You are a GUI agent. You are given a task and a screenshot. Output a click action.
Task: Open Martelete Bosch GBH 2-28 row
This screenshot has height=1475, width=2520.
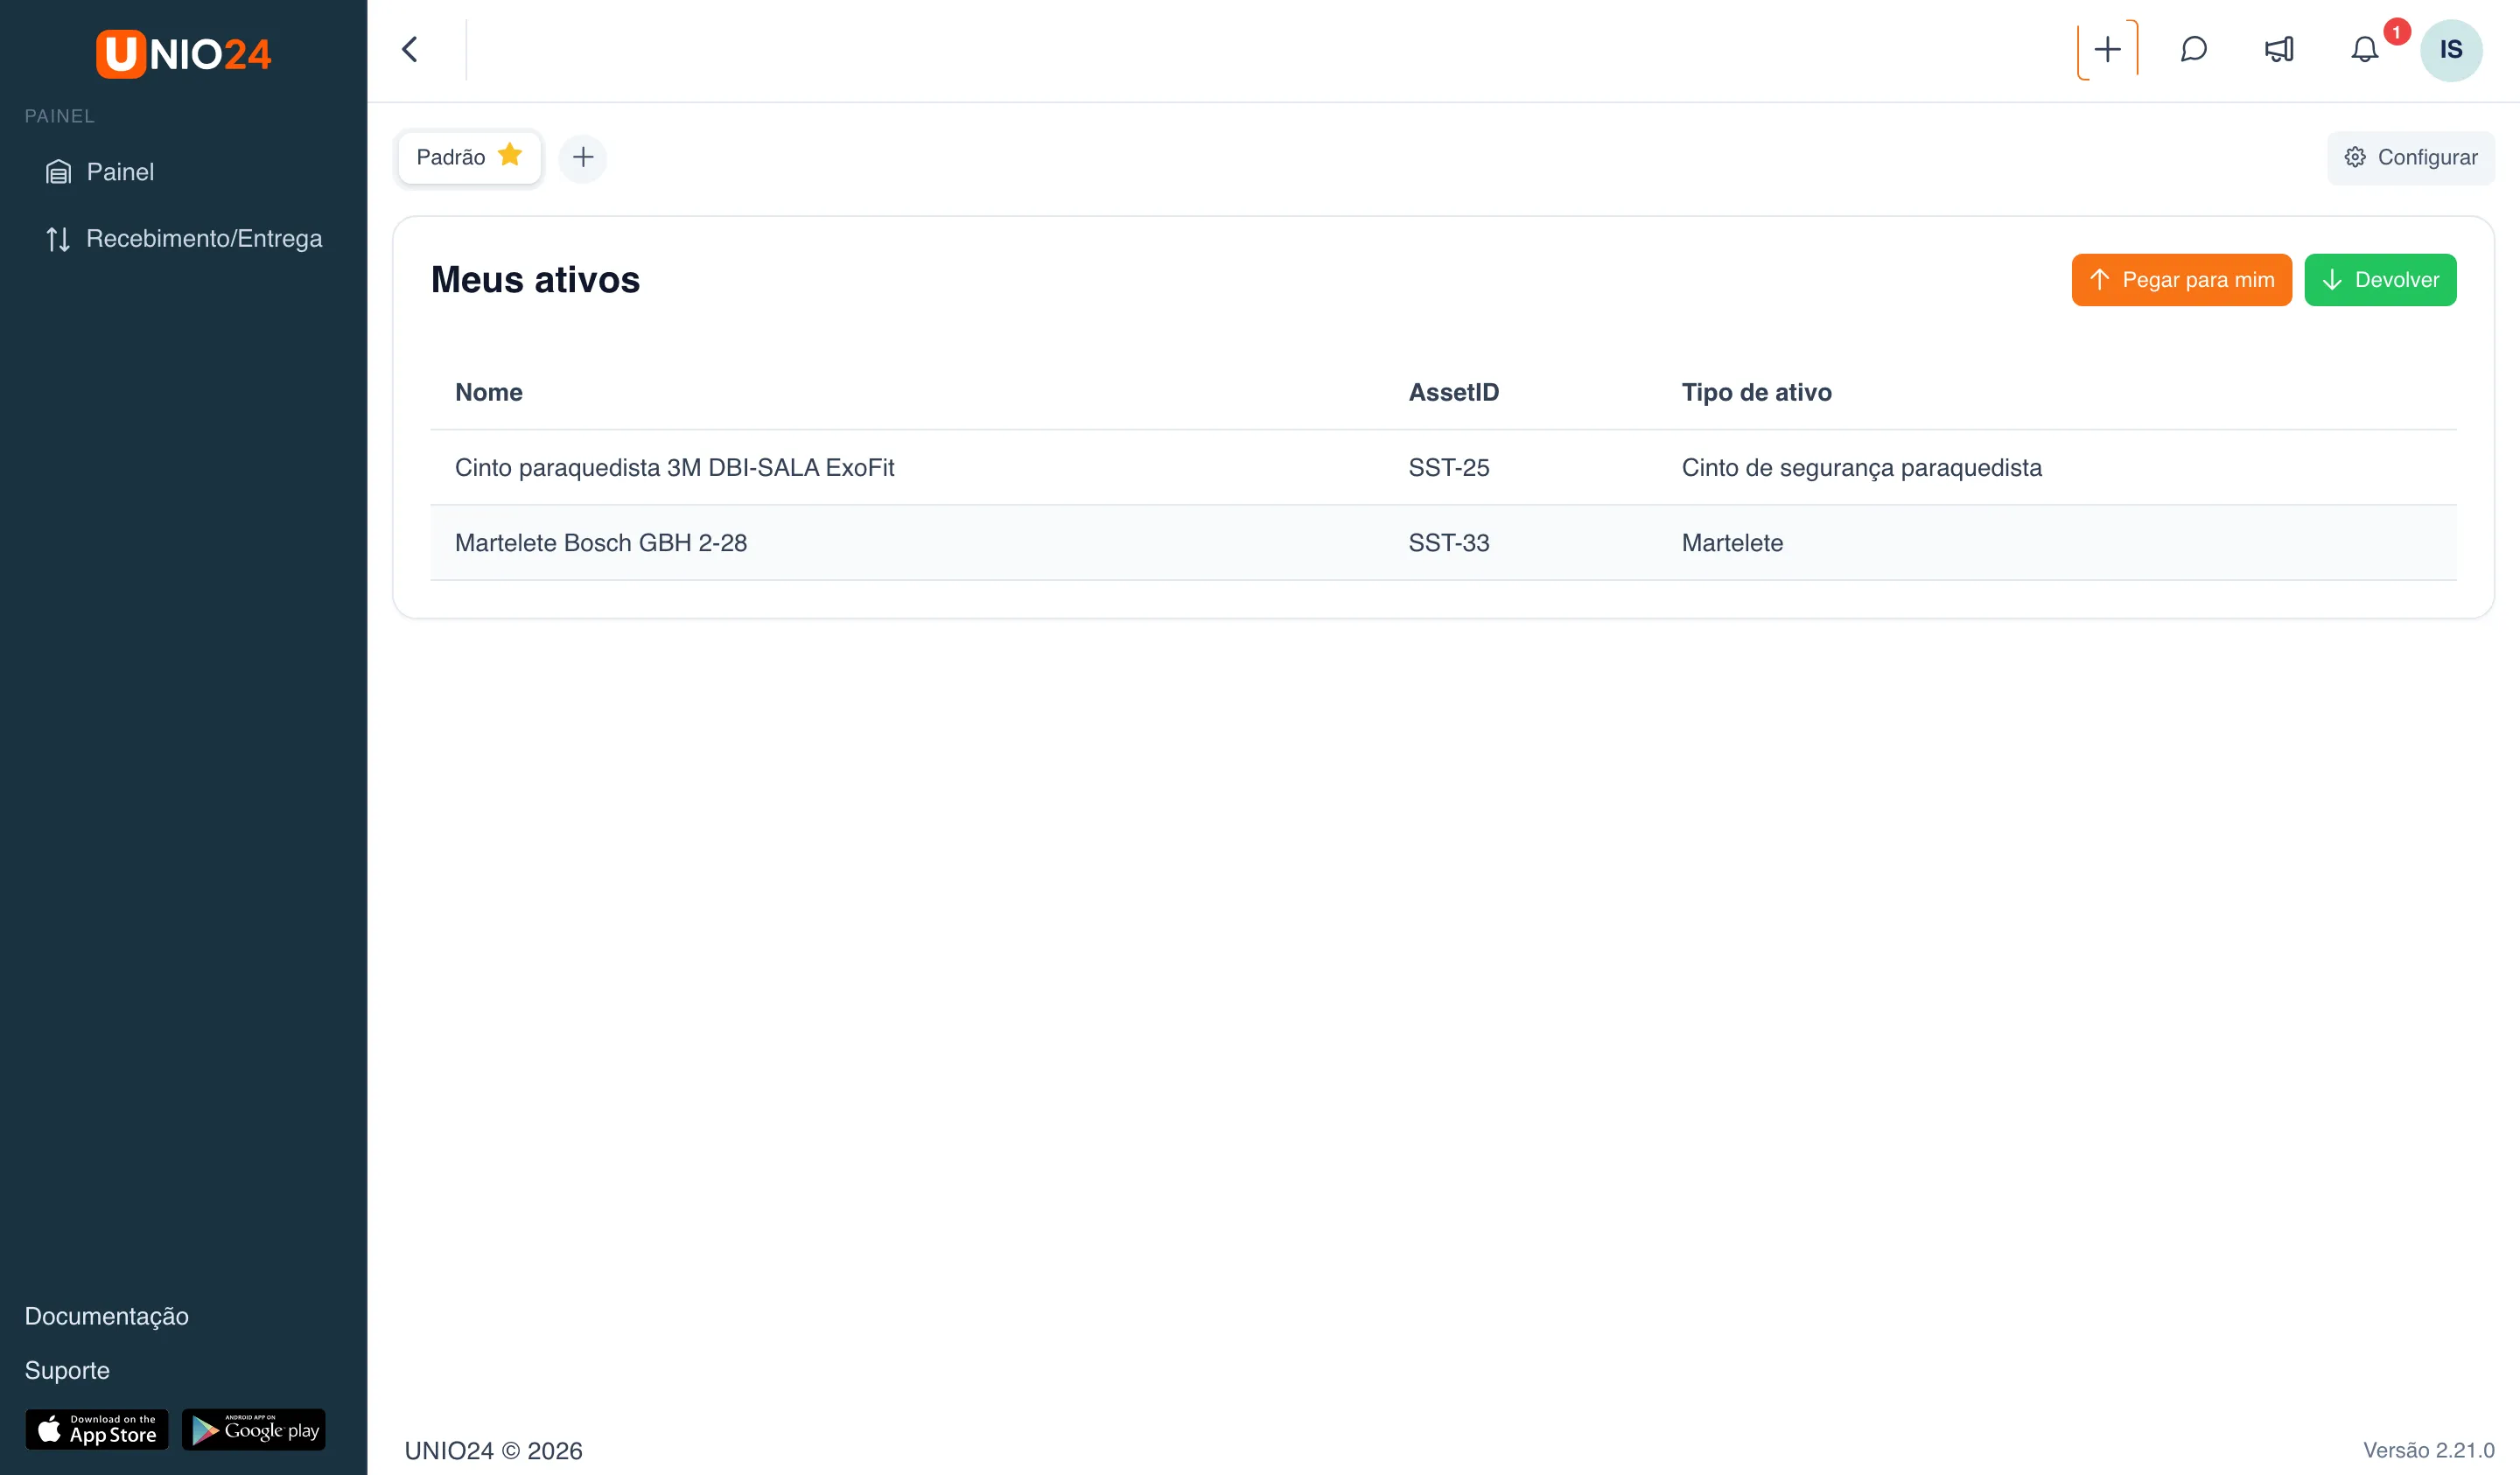pyautogui.click(x=1443, y=543)
